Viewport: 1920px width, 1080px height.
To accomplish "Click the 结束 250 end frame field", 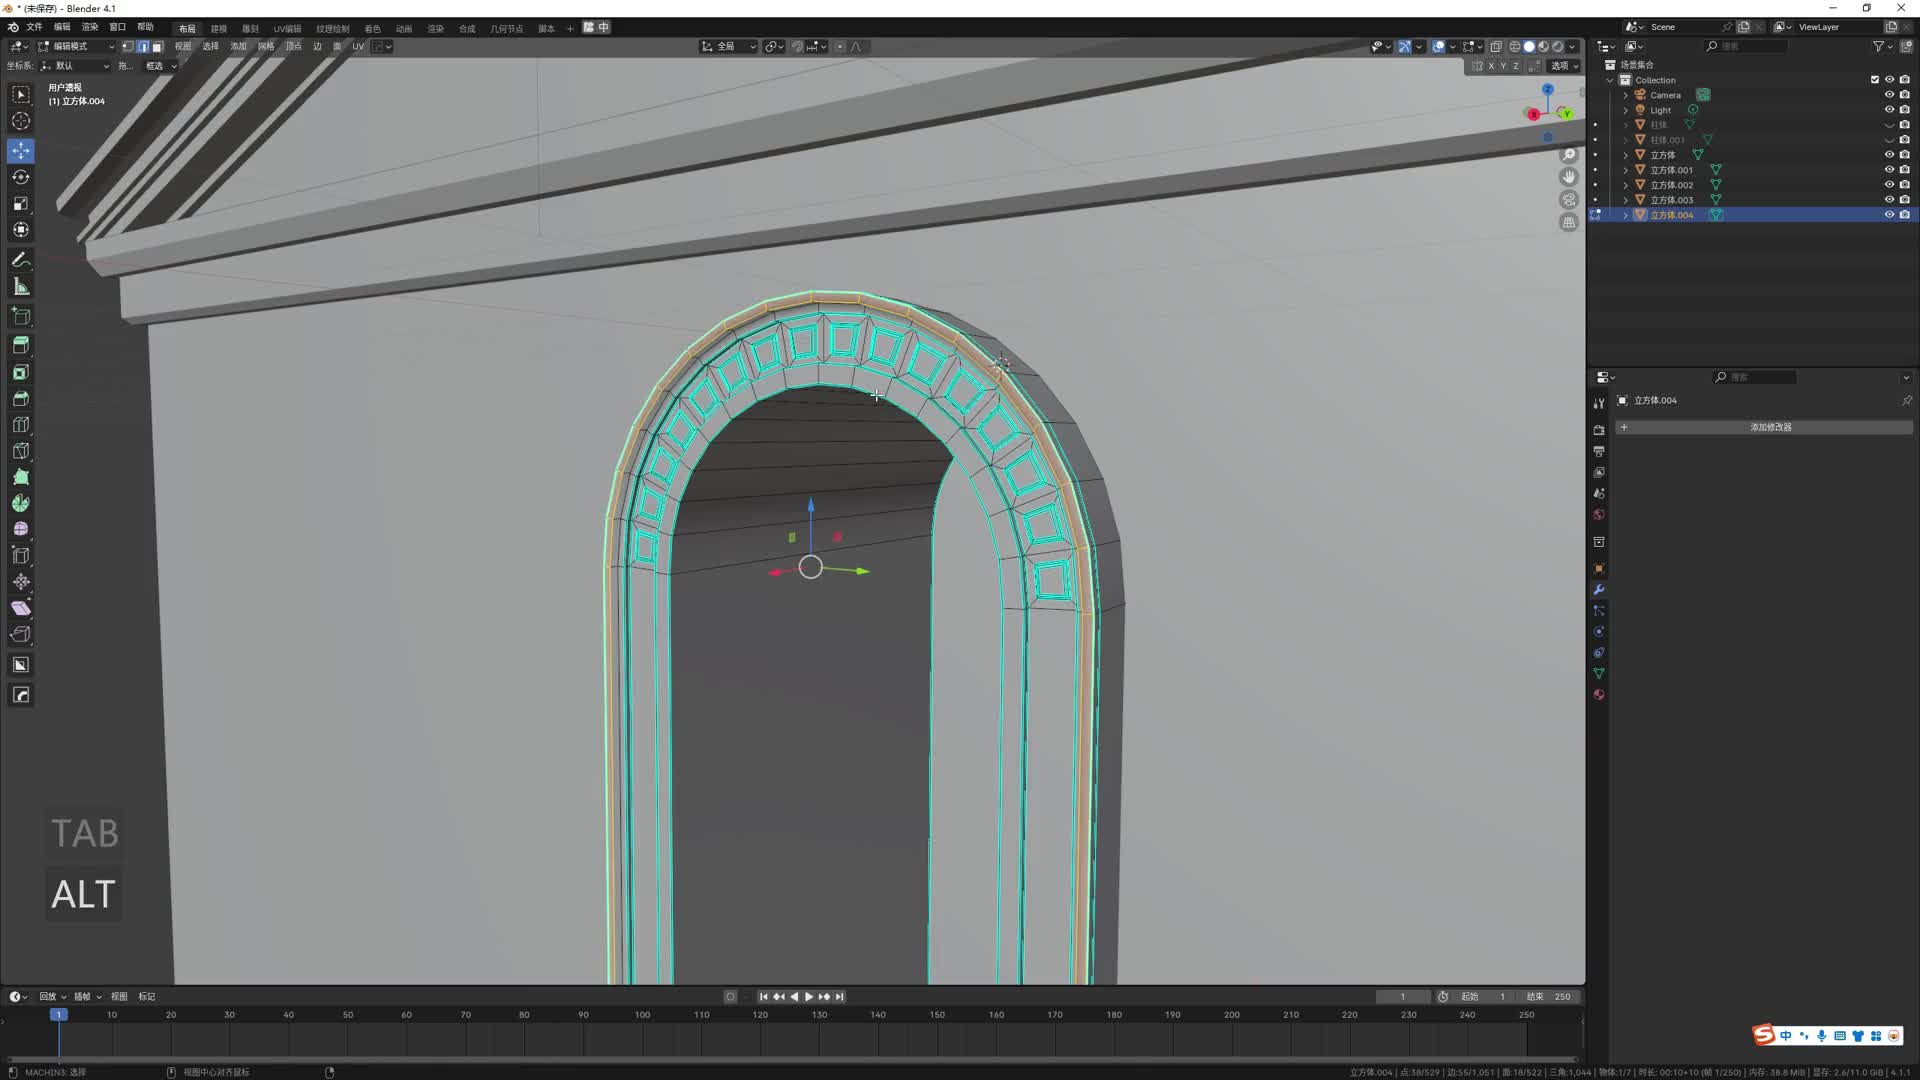I will point(1550,996).
